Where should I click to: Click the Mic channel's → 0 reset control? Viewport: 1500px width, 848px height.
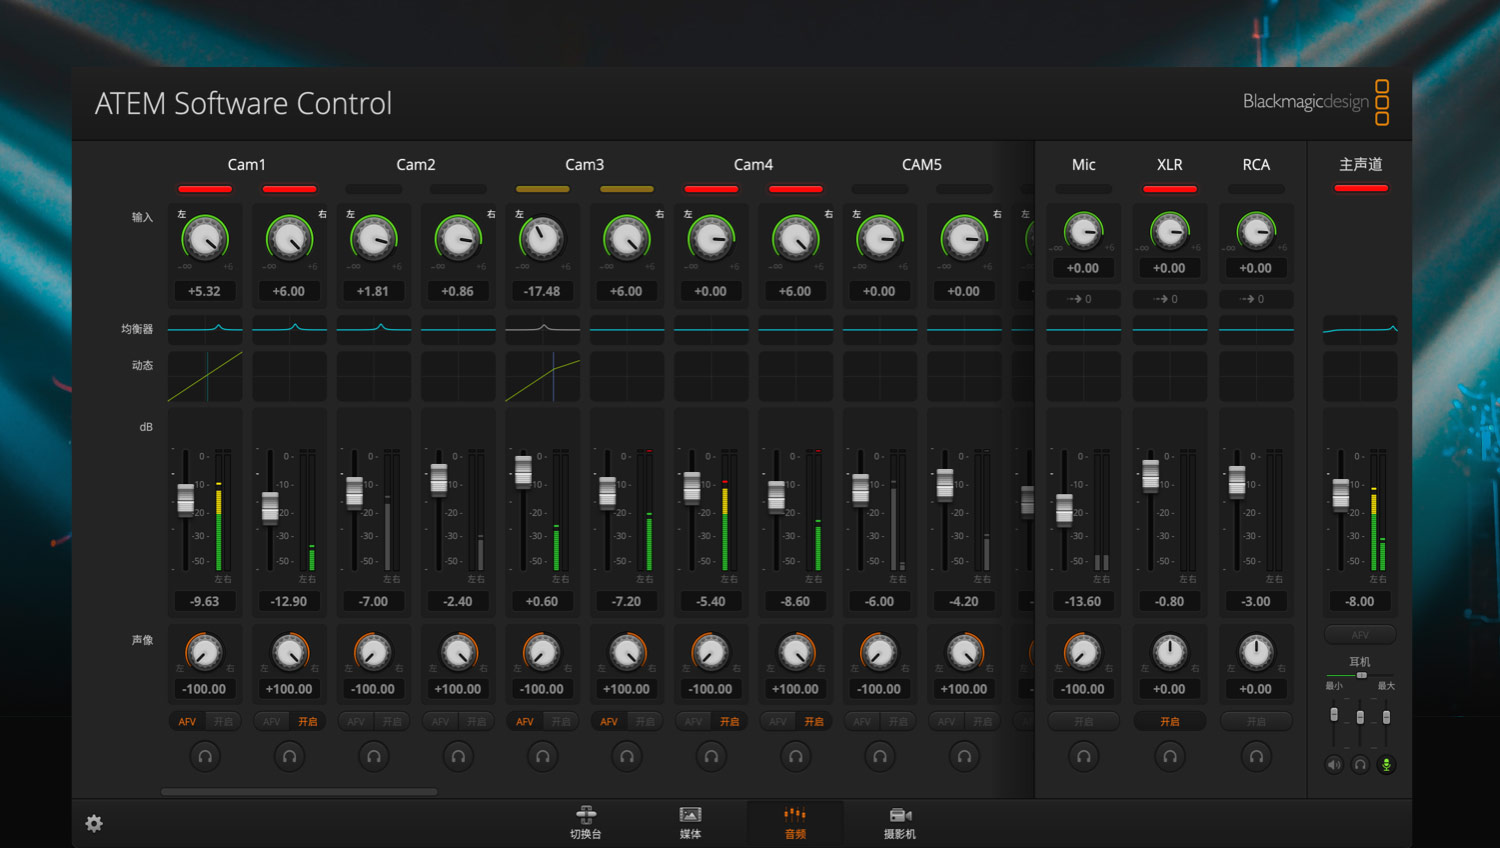click(x=1083, y=298)
